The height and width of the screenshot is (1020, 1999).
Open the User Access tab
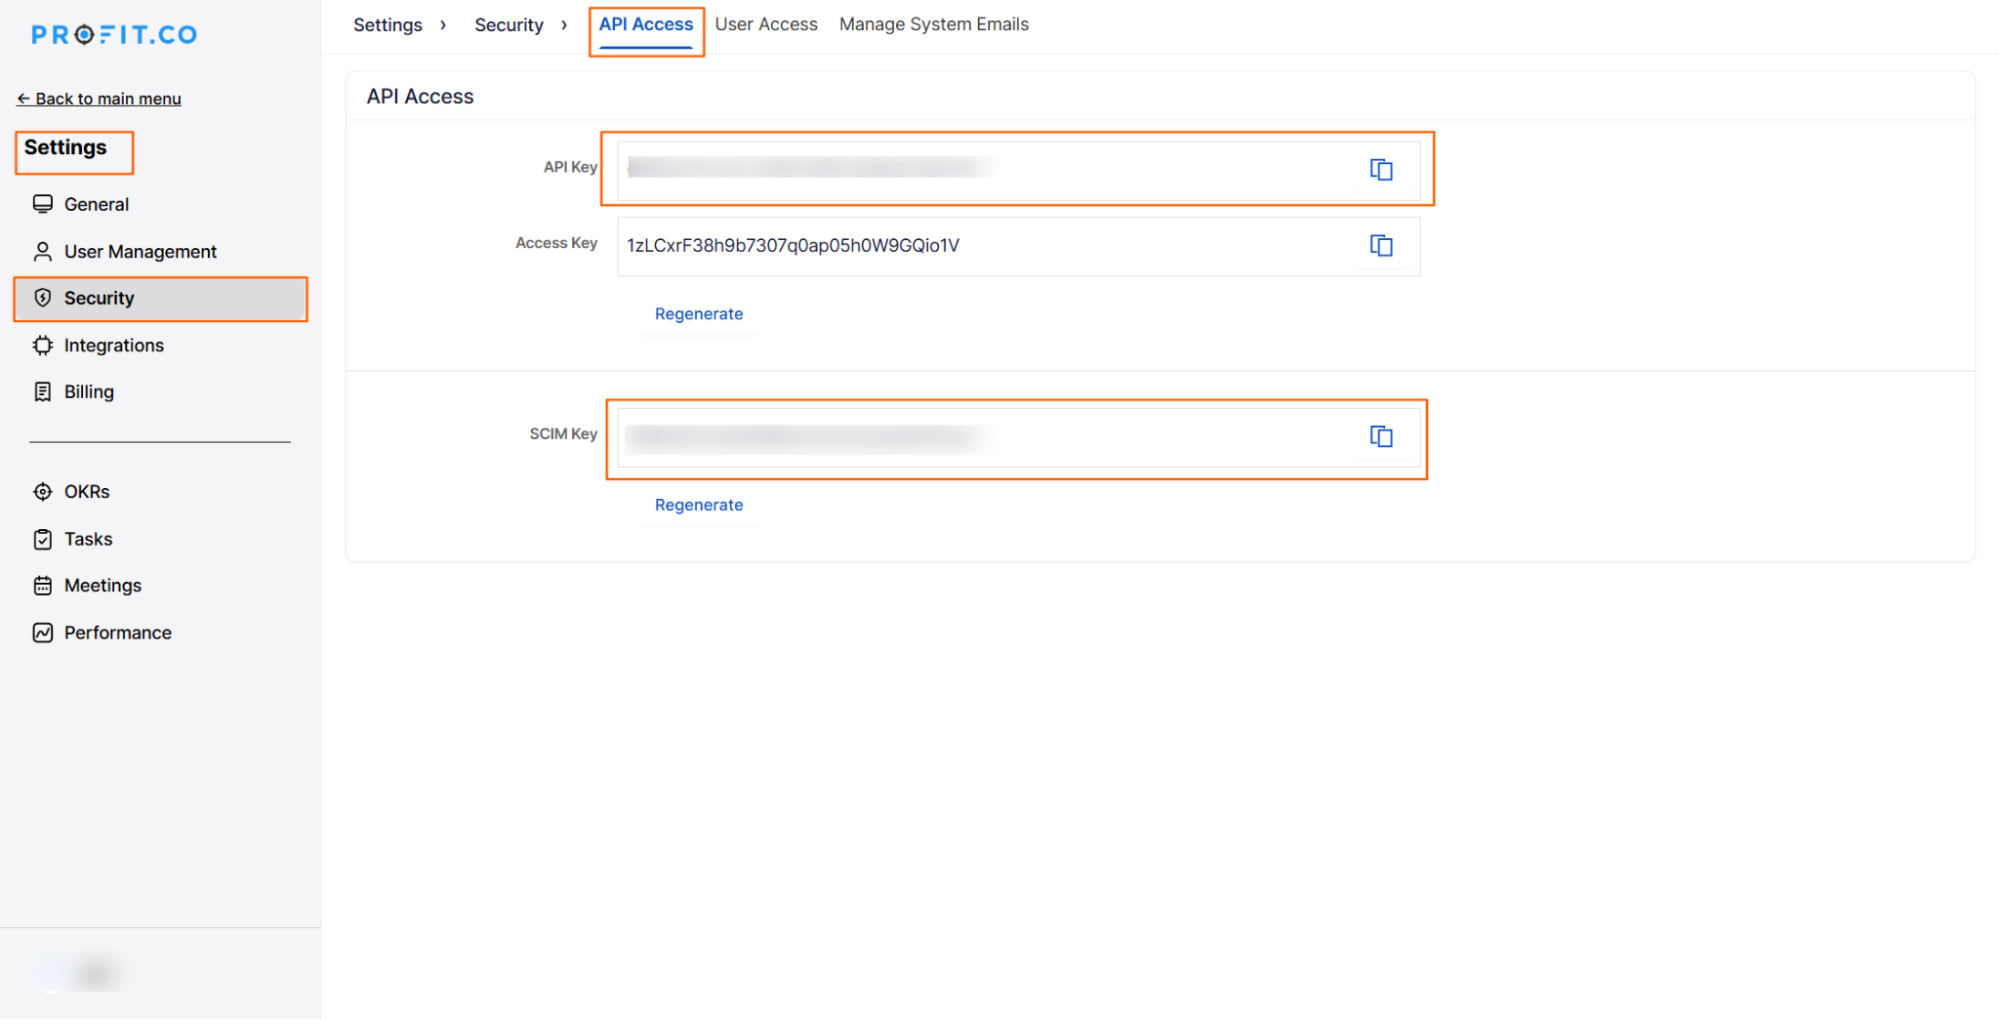[766, 25]
